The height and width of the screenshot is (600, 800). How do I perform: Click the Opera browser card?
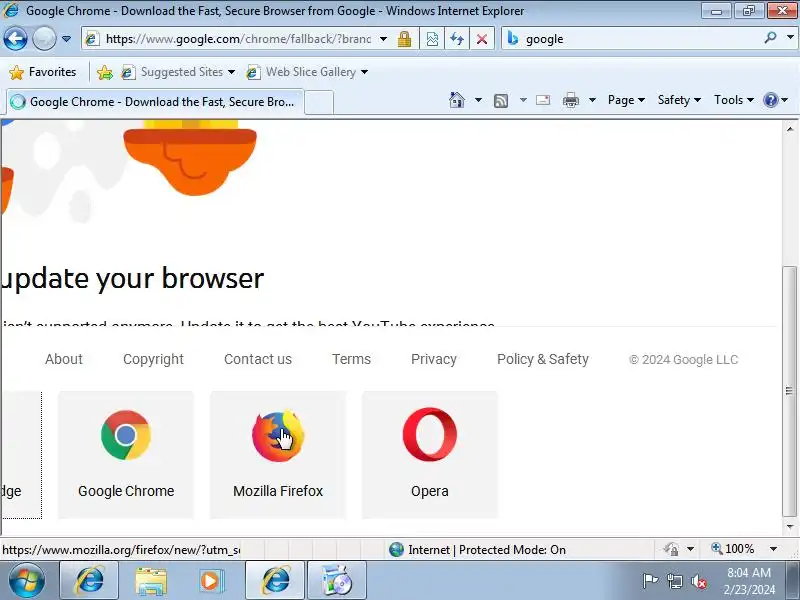tap(430, 455)
